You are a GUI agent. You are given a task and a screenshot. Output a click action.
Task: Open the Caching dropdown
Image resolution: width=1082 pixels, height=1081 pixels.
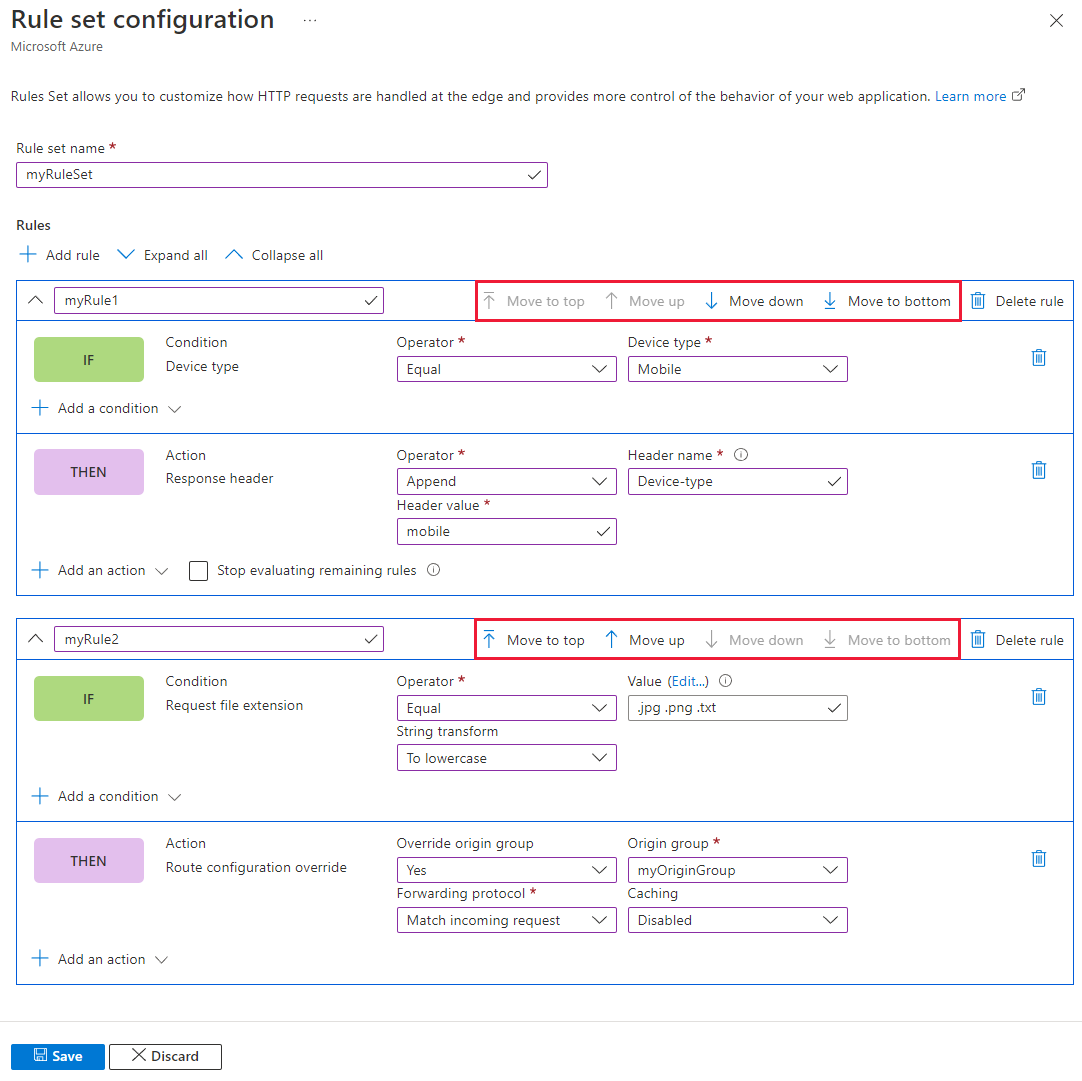pyautogui.click(x=737, y=920)
